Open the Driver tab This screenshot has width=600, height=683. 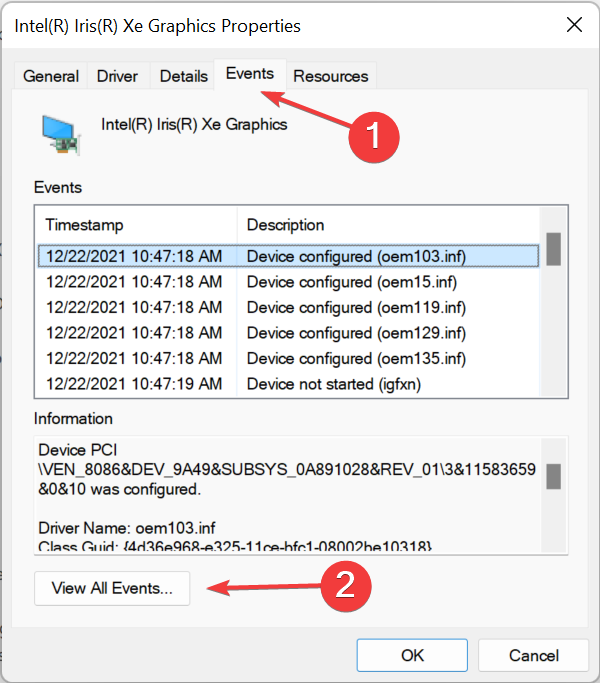tap(117, 76)
